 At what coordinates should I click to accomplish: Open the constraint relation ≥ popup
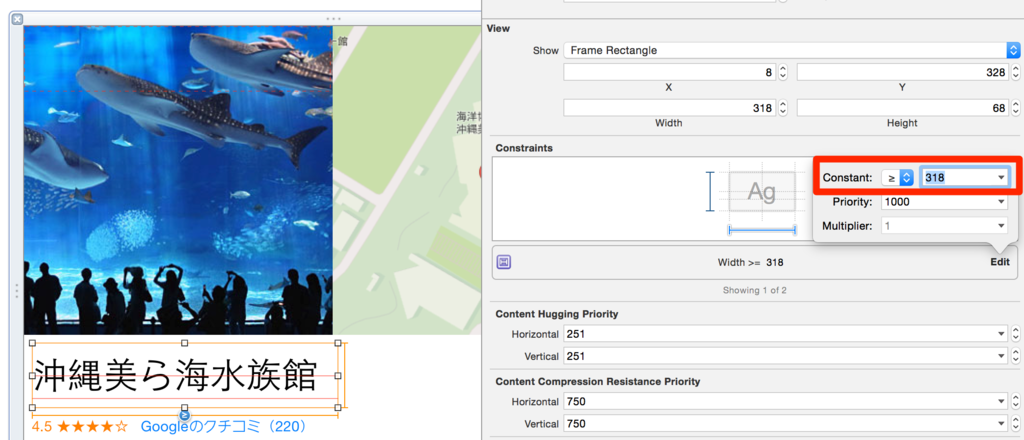tap(897, 178)
